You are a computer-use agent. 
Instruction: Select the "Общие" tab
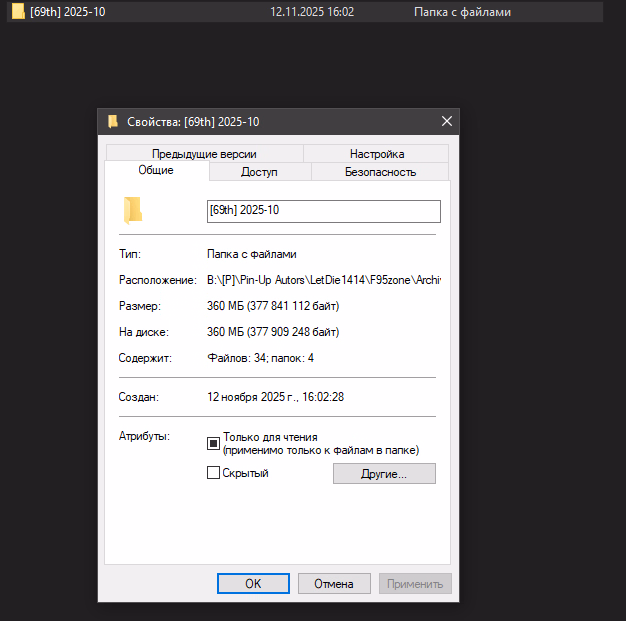point(156,171)
